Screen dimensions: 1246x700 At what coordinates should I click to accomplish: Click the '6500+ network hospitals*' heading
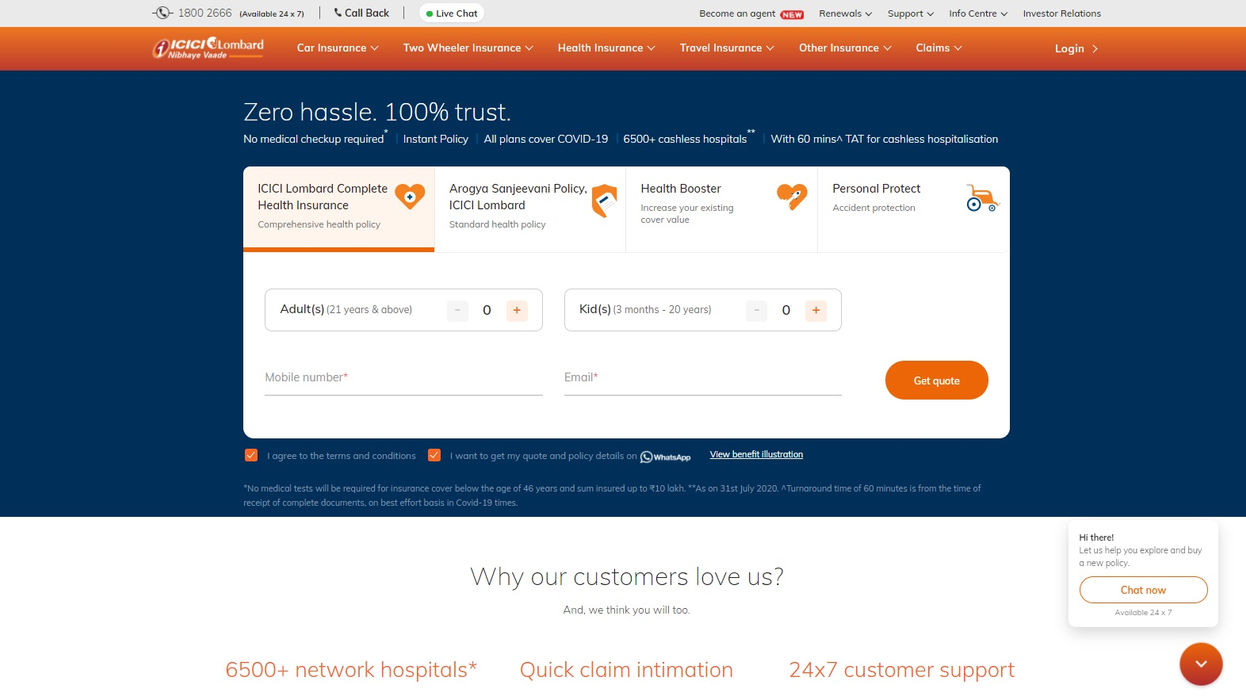[x=351, y=670]
